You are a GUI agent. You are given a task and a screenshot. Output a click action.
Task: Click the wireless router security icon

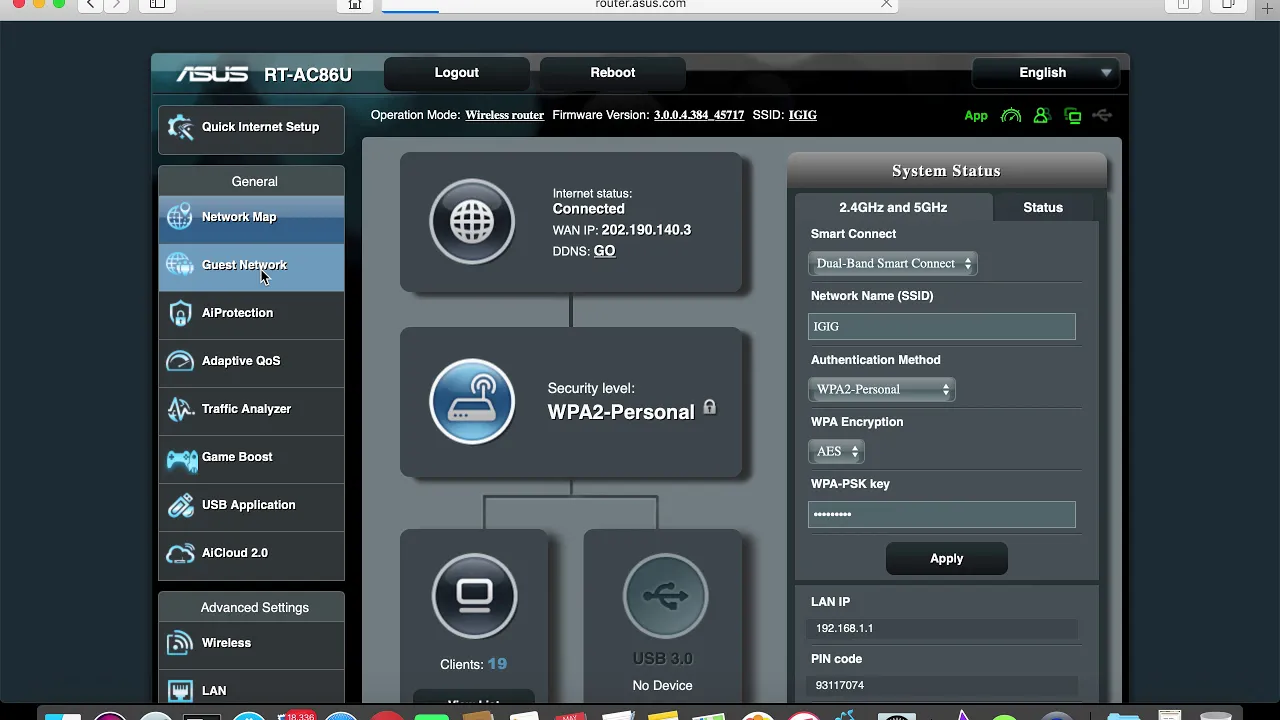point(472,402)
